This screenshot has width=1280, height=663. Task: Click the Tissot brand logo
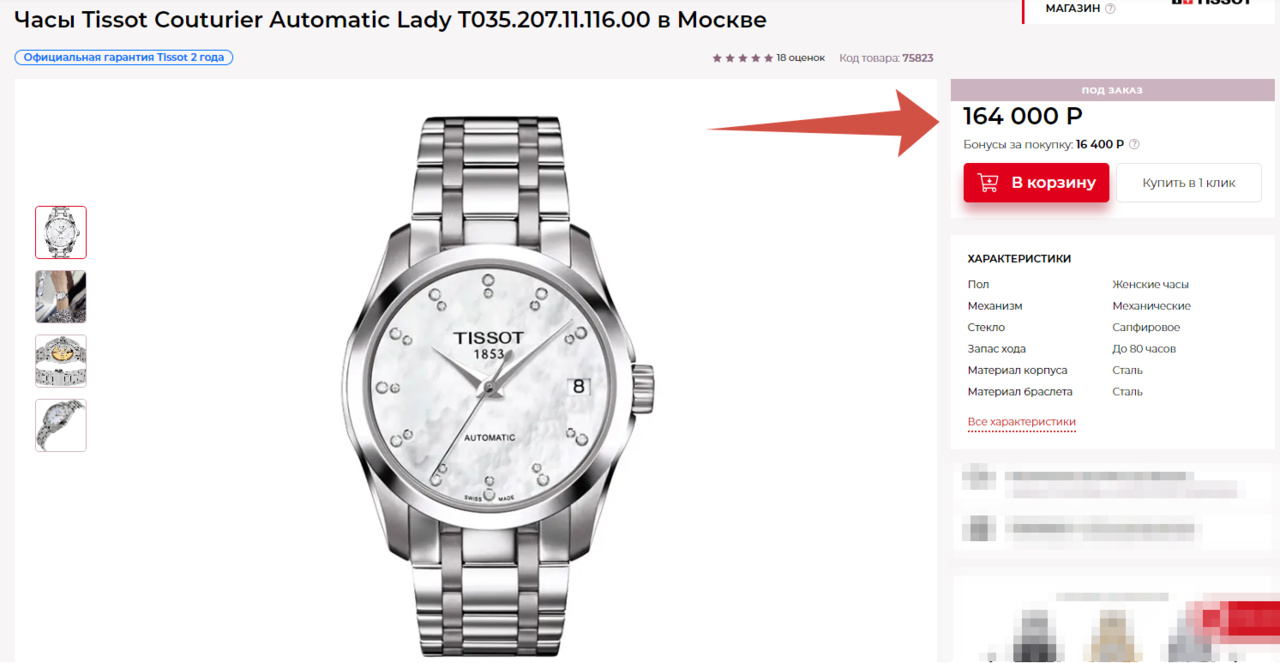1210,3
